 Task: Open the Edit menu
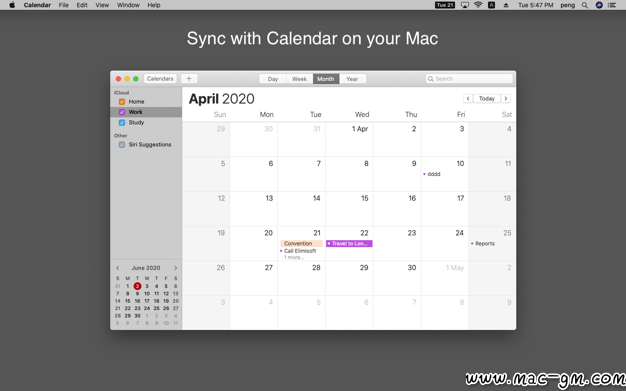pos(82,5)
